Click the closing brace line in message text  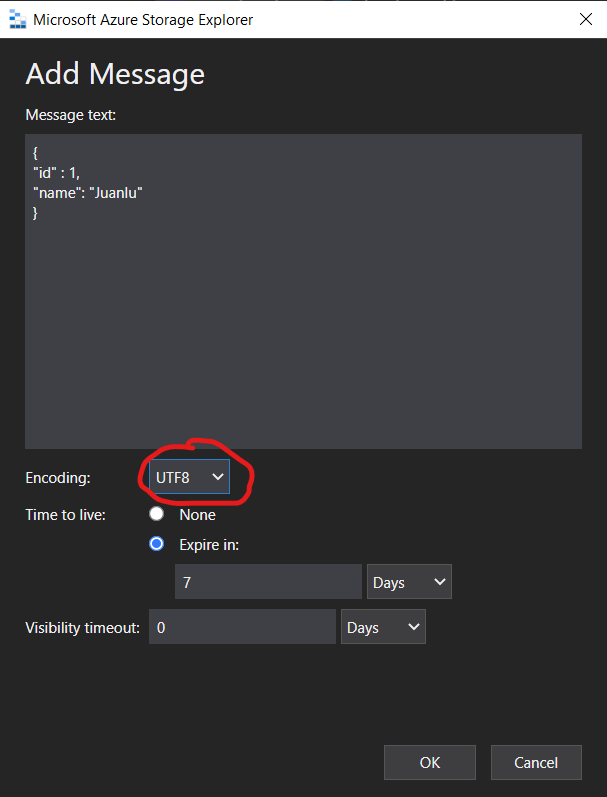[36, 213]
